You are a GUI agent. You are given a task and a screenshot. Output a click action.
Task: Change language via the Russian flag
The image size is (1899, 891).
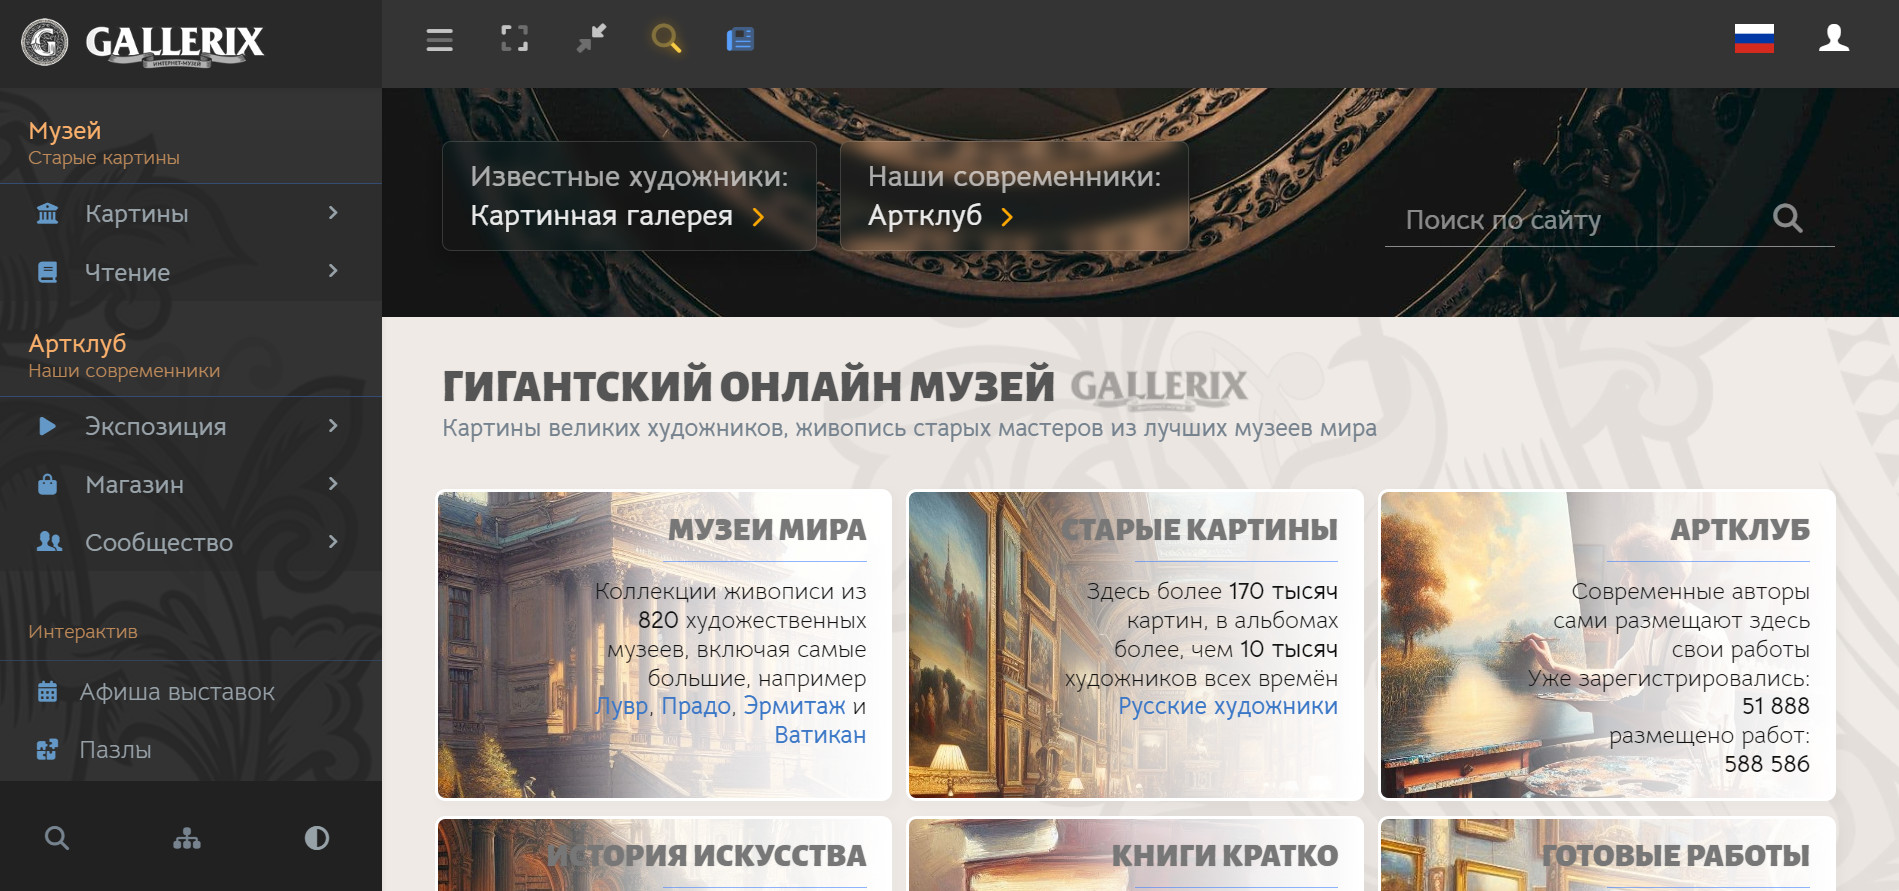click(1754, 39)
